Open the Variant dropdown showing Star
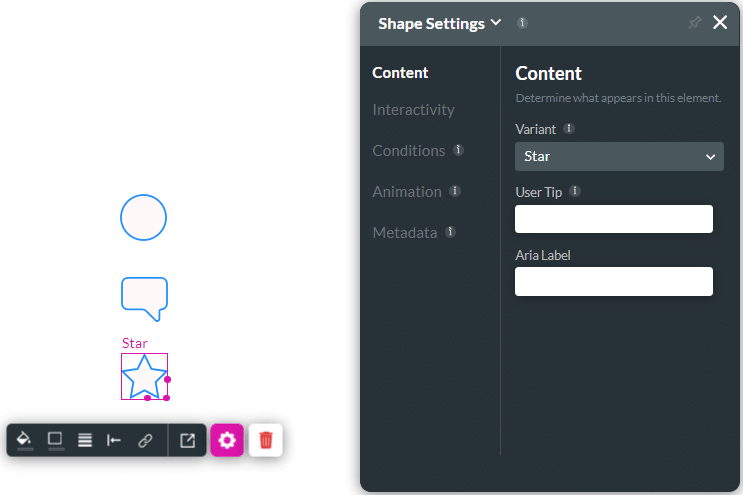Viewport: 743px width, 495px height. [619, 156]
